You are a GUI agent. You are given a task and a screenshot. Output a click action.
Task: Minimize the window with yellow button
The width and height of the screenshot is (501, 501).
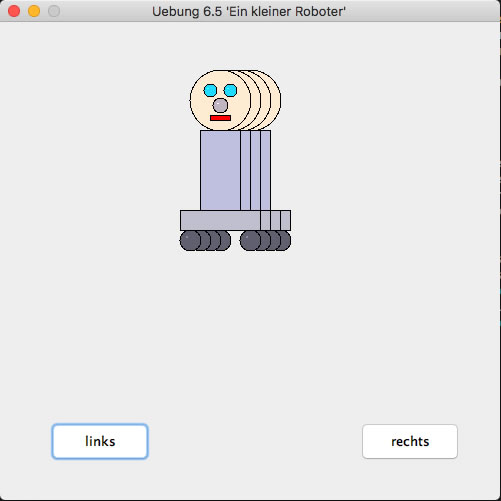click(34, 11)
